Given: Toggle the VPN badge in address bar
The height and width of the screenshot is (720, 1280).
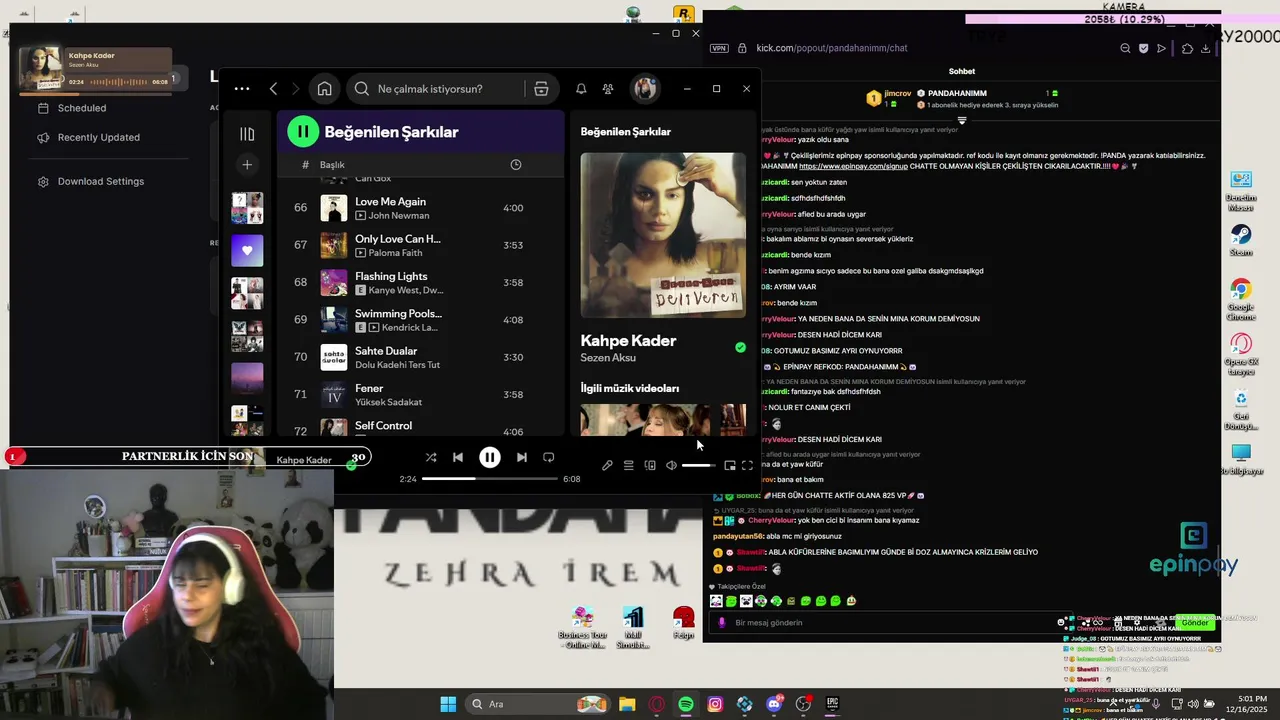Looking at the screenshot, I should coord(719,48).
